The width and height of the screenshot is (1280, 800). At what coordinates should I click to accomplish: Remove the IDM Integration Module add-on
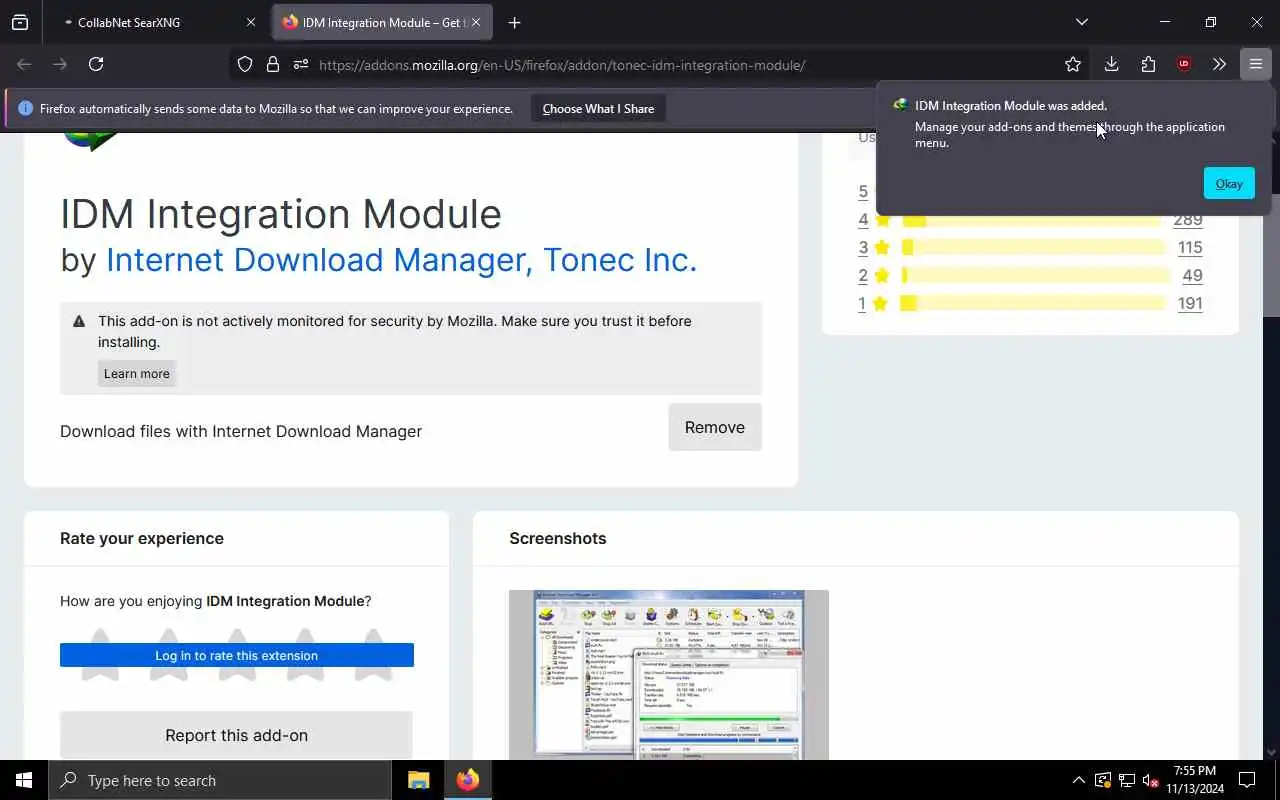(715, 427)
